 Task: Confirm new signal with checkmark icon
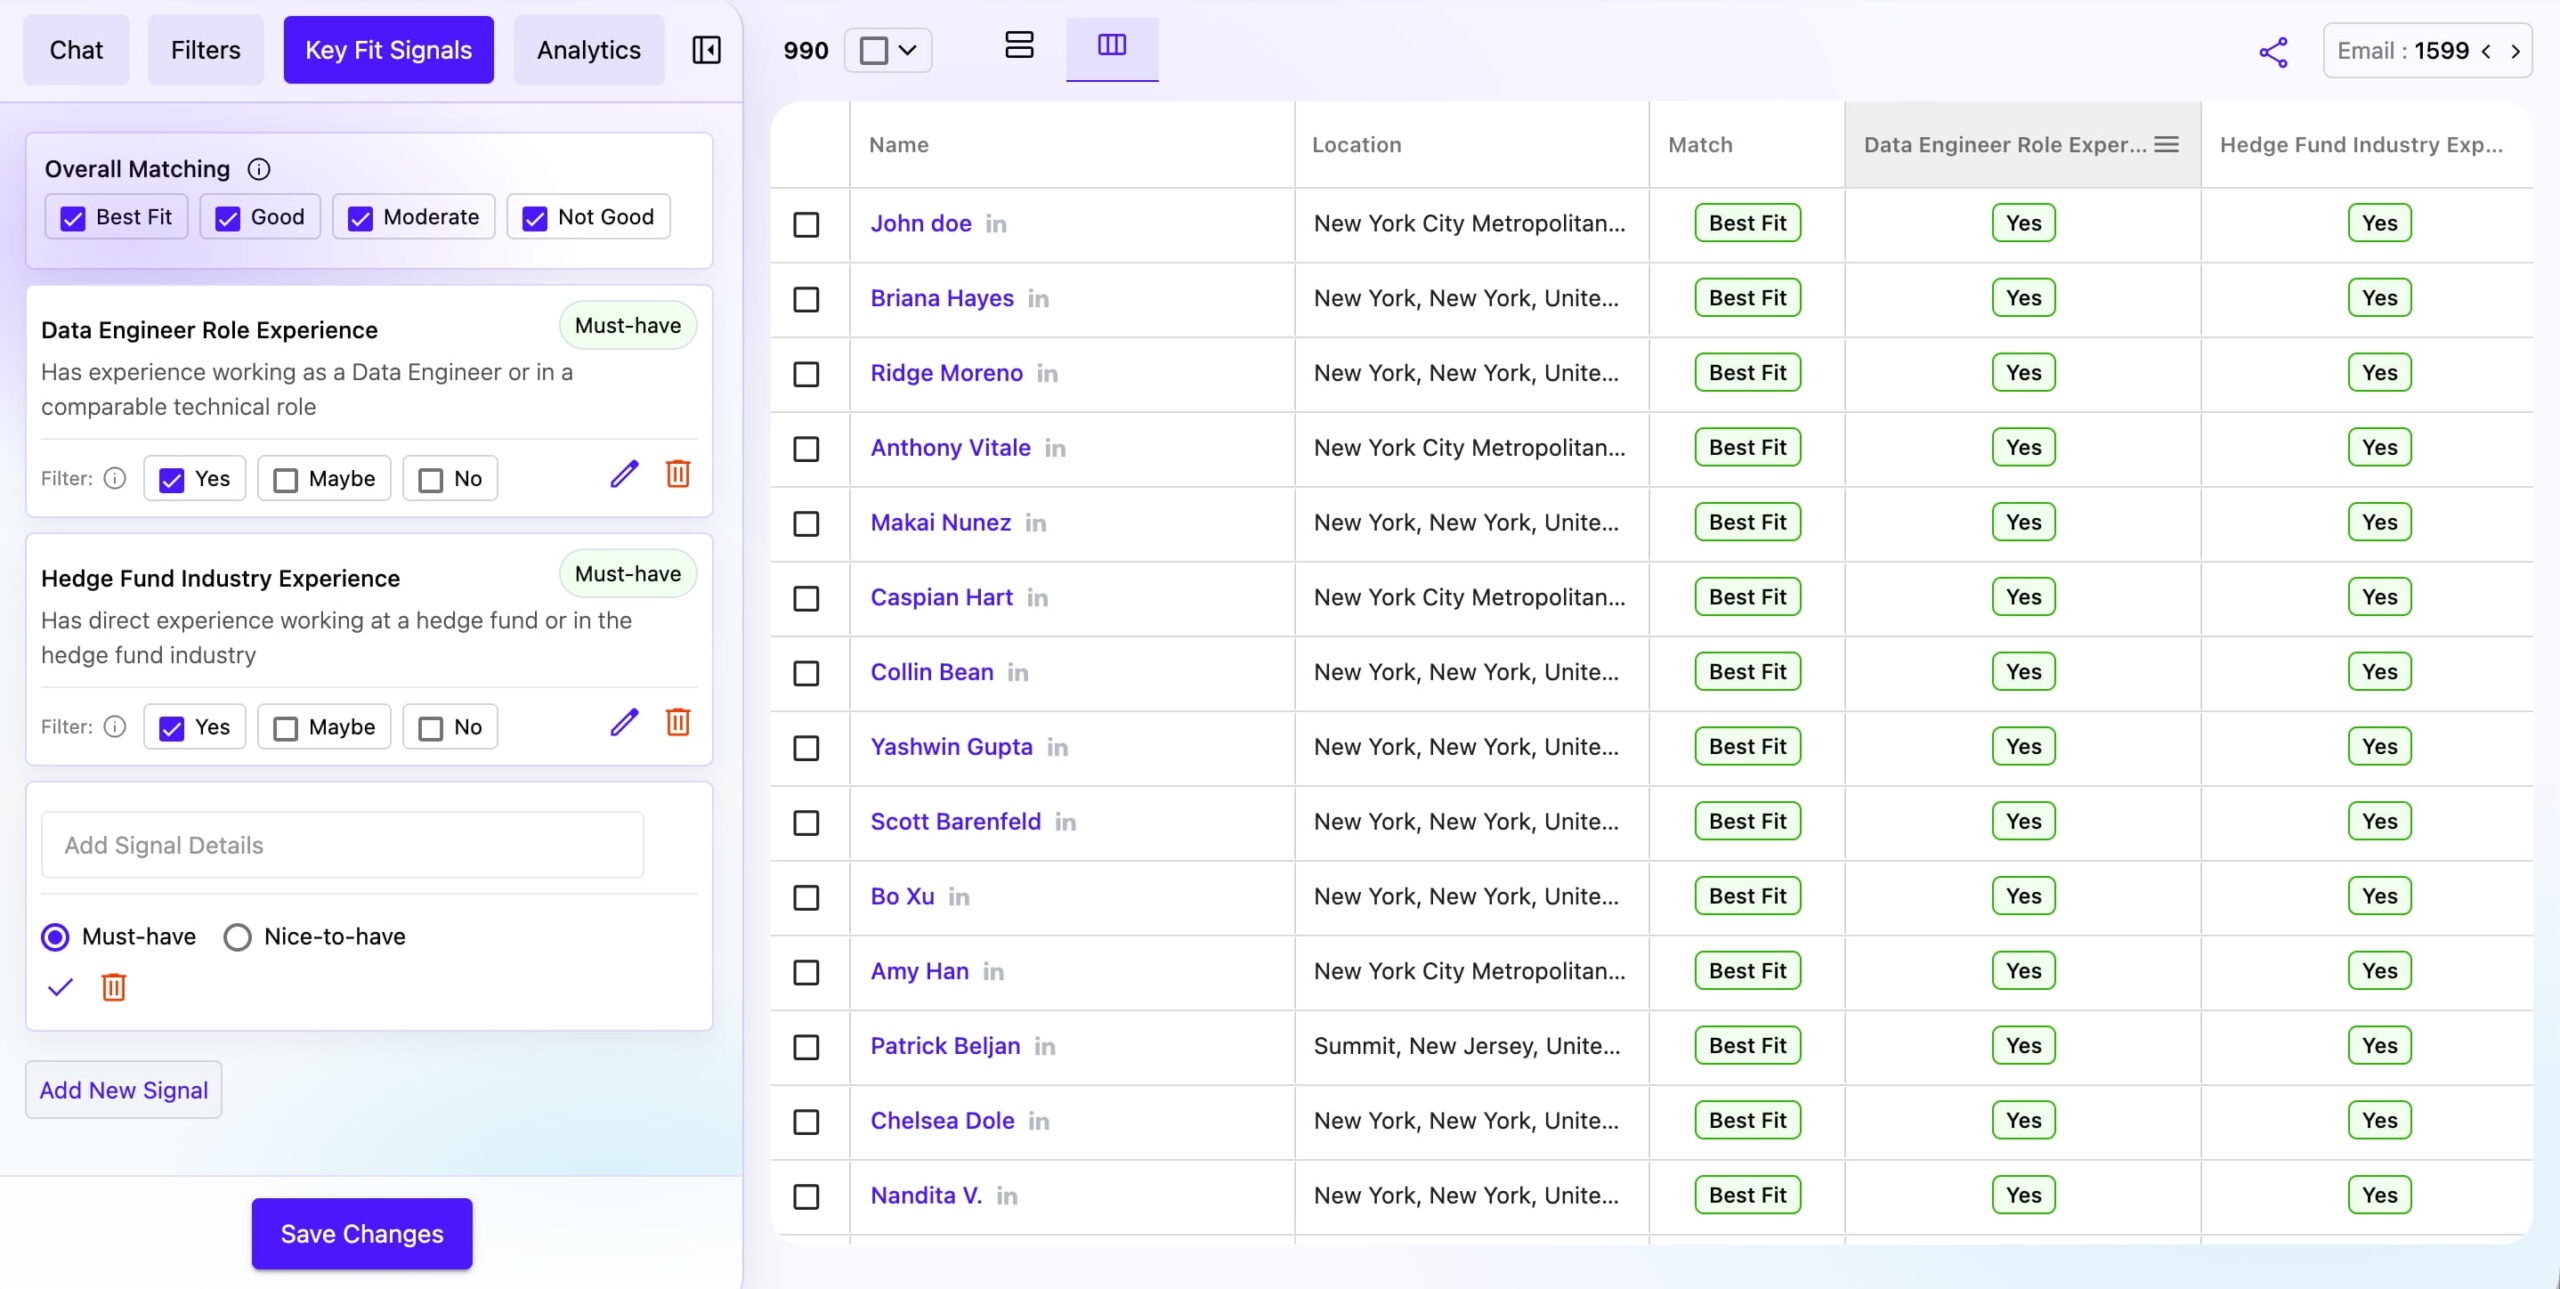click(60, 988)
